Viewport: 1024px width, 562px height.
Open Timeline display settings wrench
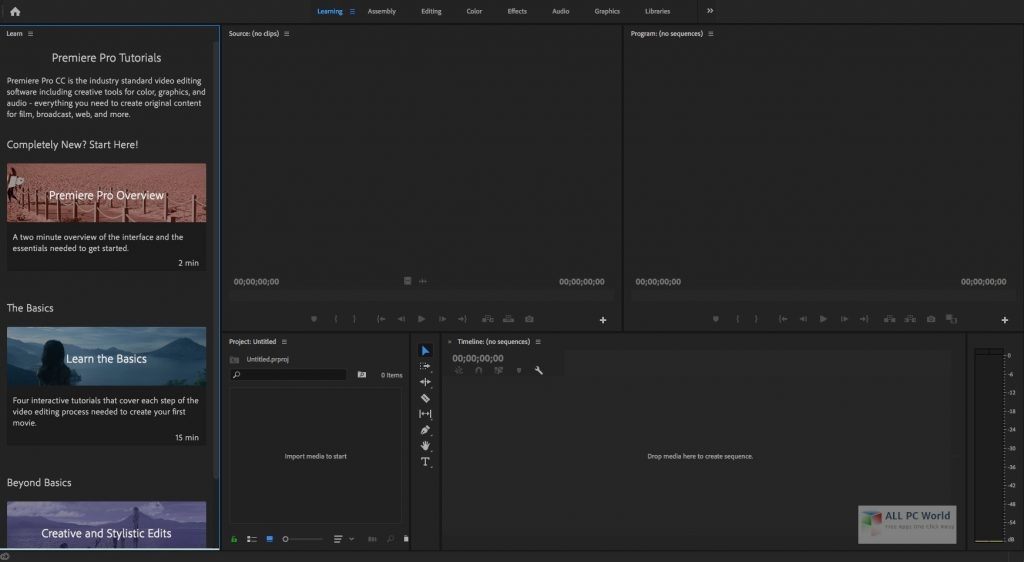pos(539,370)
